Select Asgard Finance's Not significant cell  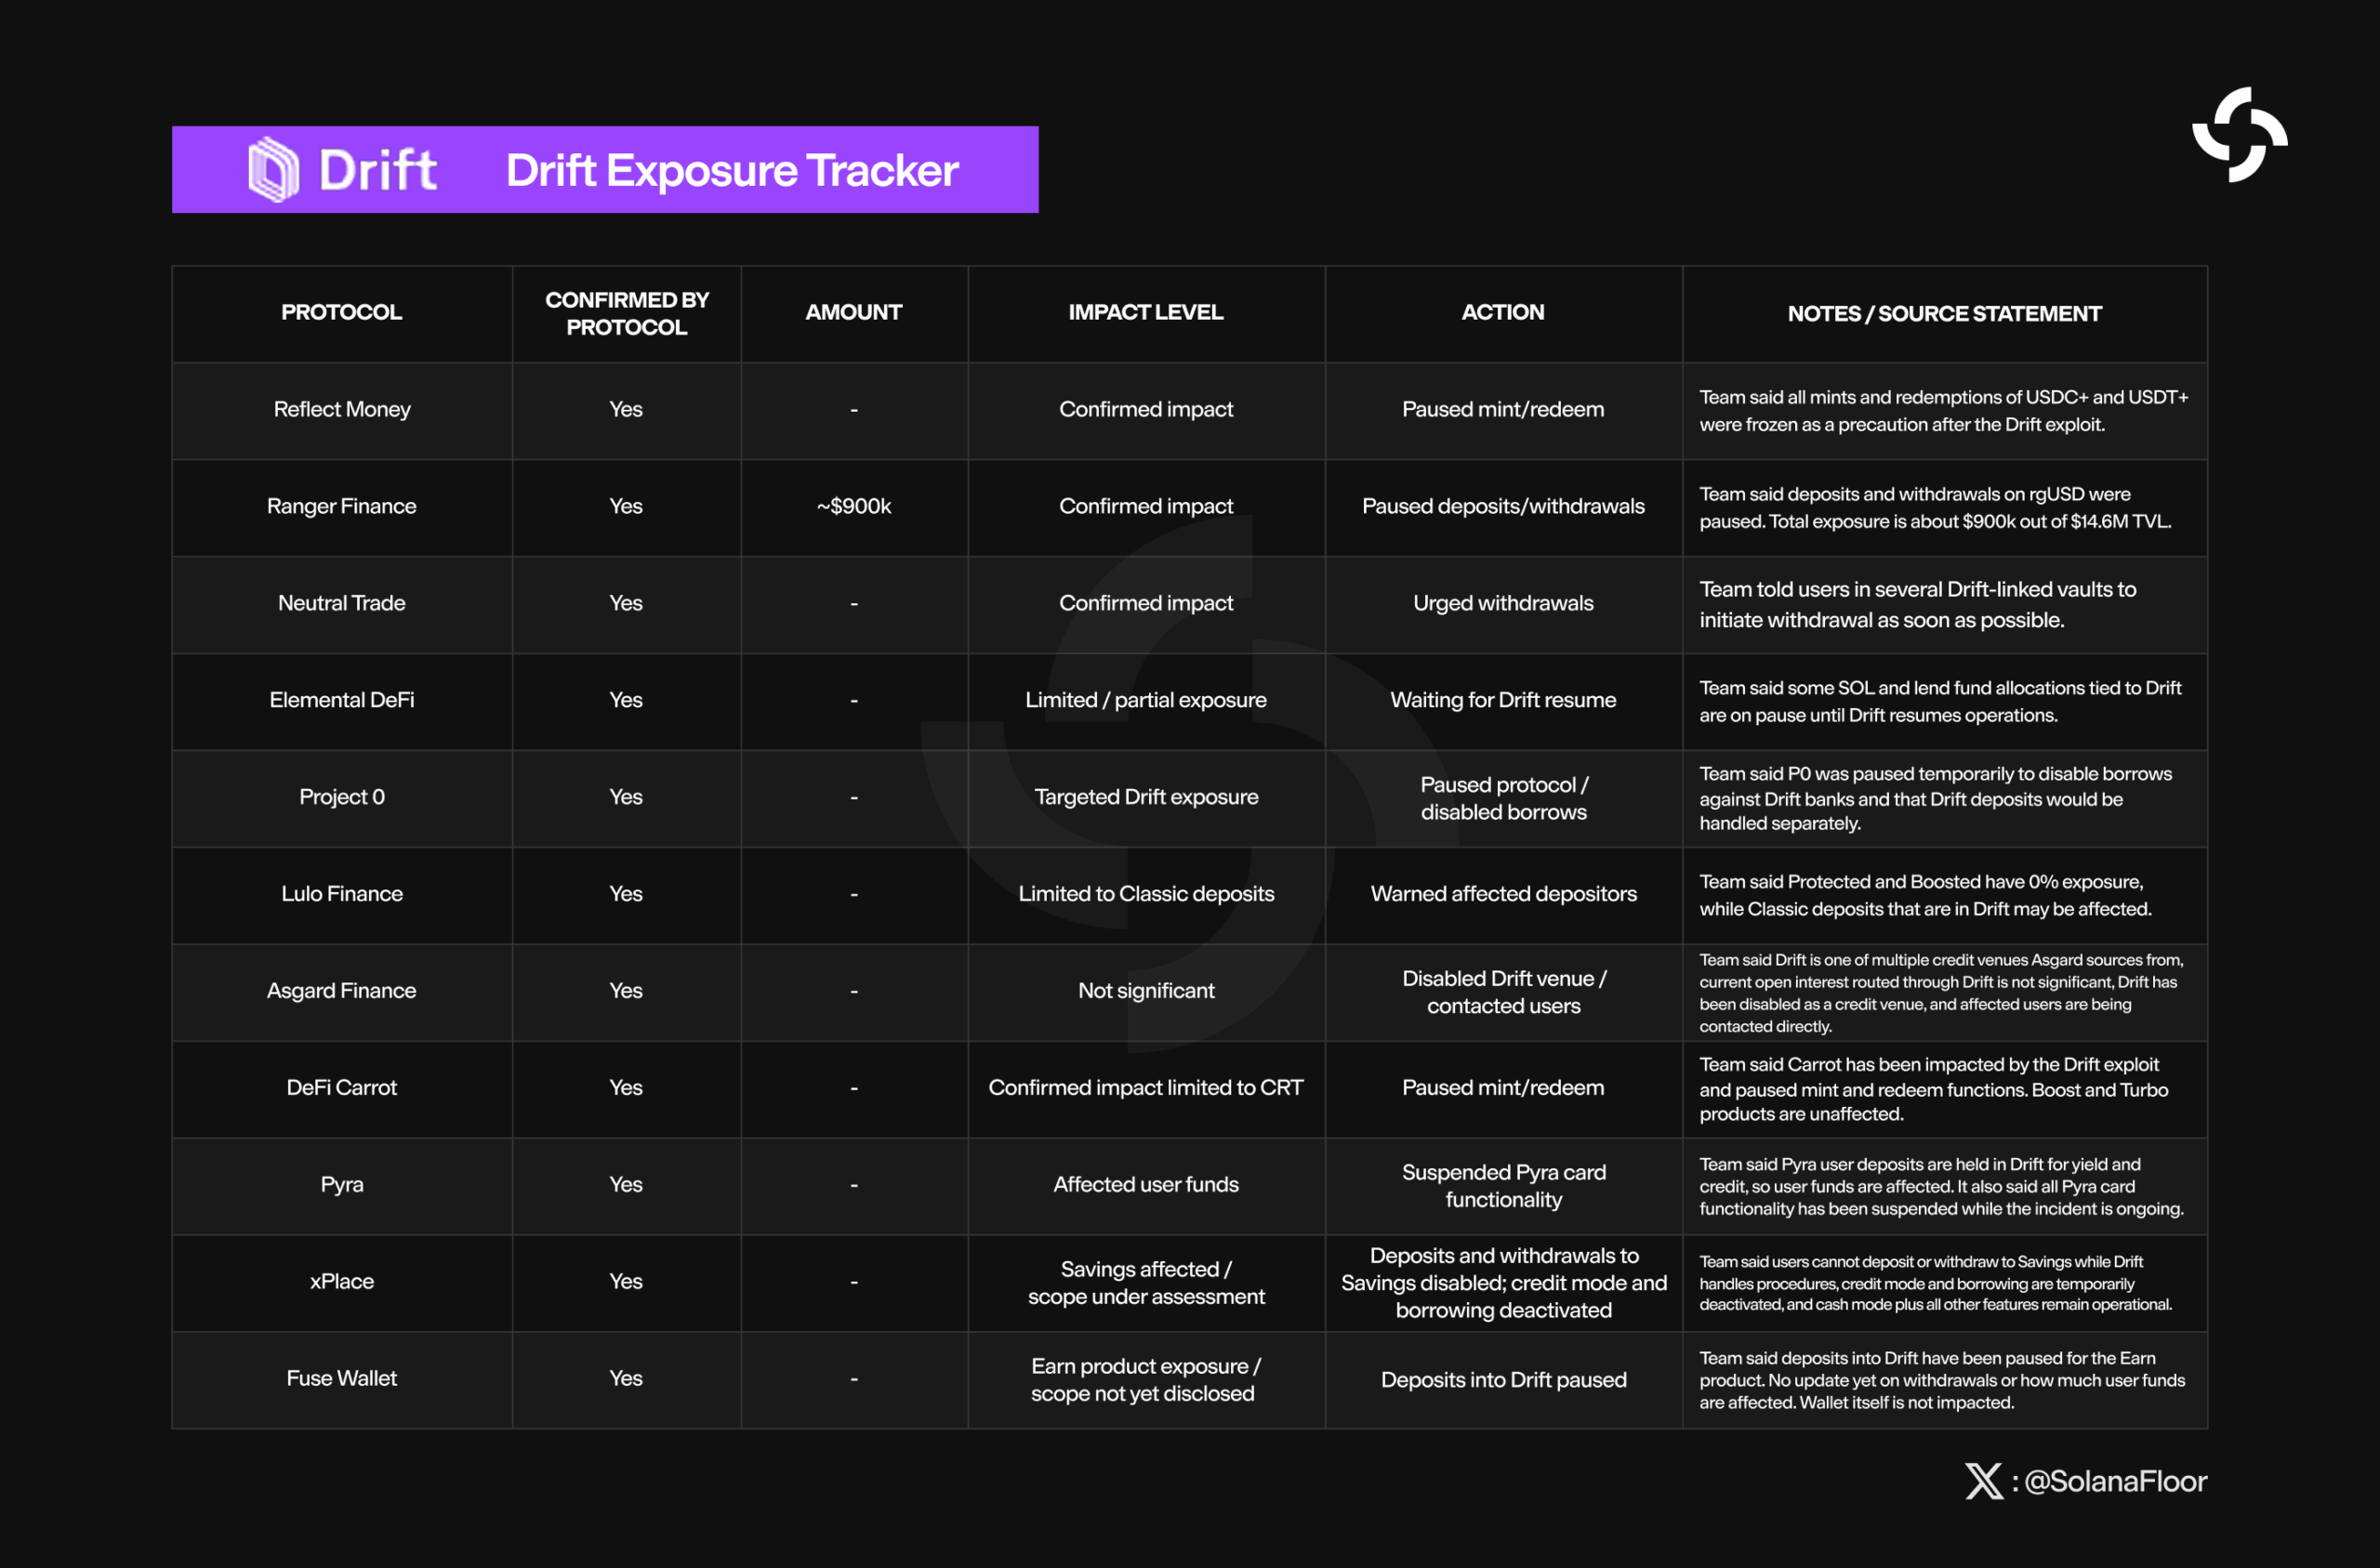[1146, 992]
